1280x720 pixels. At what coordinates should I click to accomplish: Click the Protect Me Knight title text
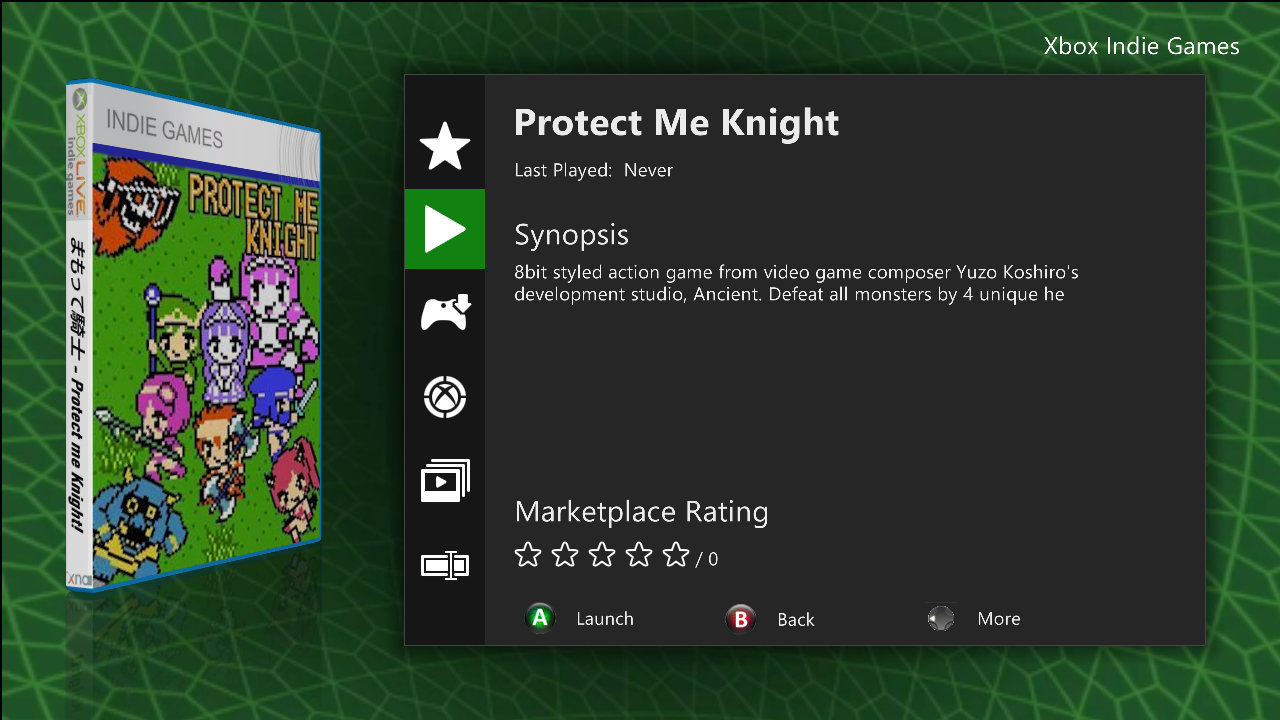[676, 123]
